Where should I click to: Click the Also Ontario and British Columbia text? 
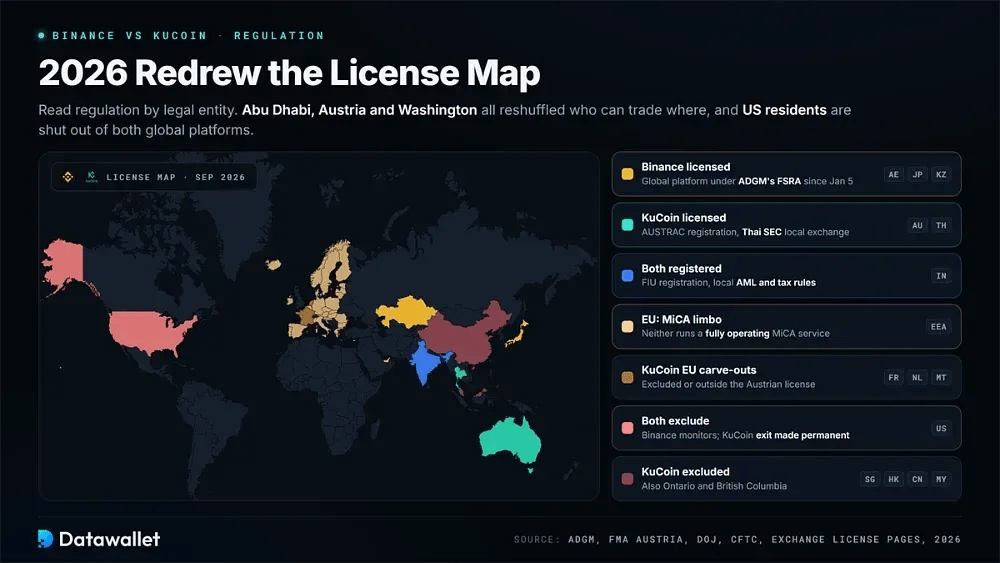(714, 486)
